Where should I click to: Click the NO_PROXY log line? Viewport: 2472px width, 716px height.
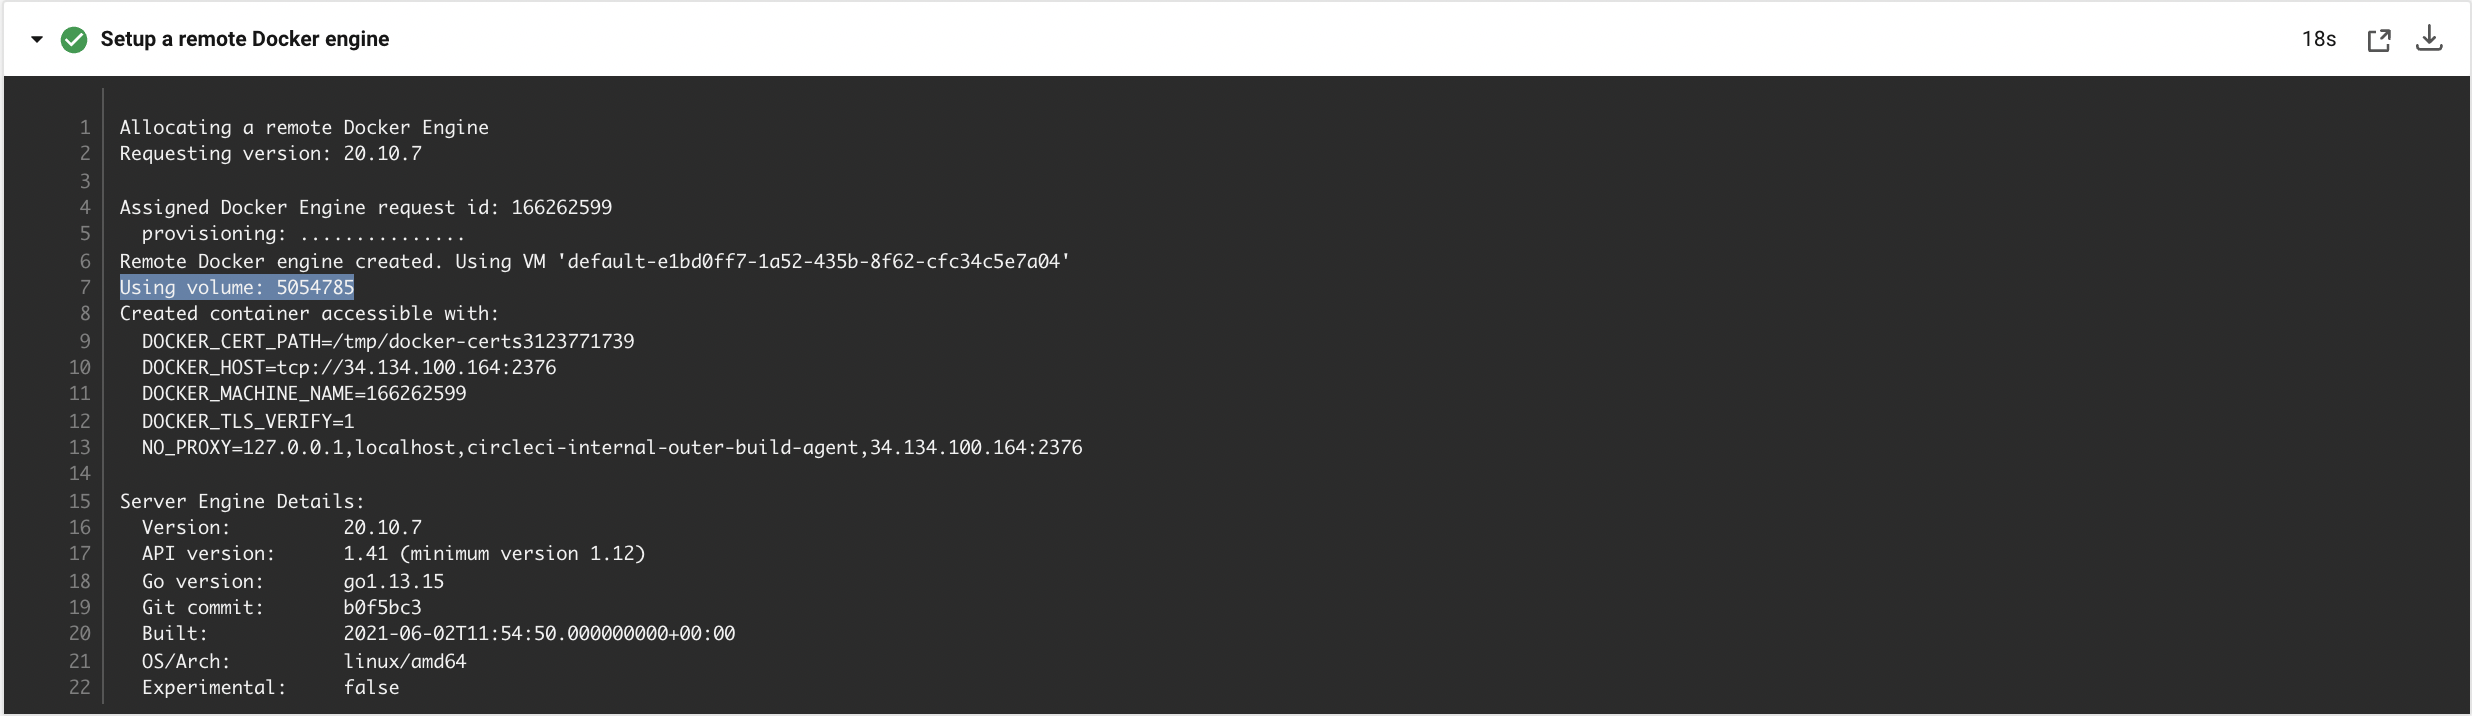(x=612, y=448)
